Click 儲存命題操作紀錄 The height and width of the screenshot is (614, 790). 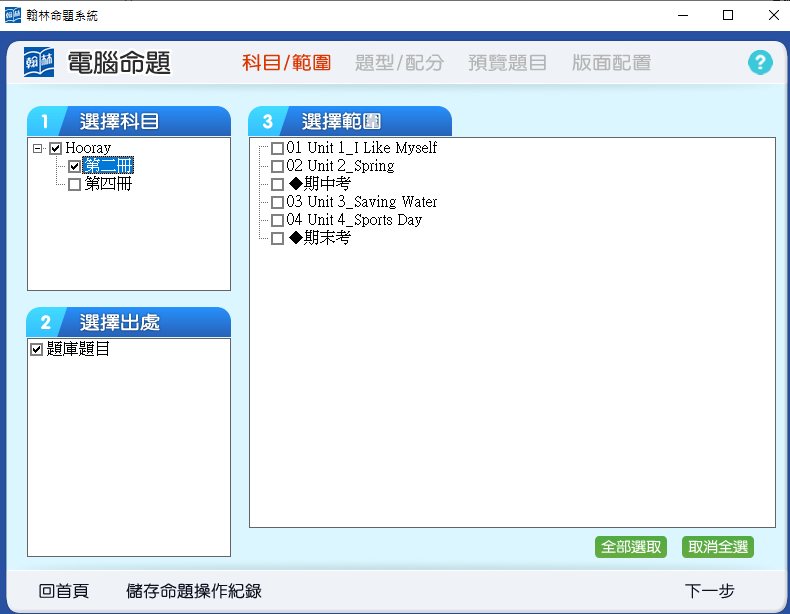pyautogui.click(x=194, y=591)
